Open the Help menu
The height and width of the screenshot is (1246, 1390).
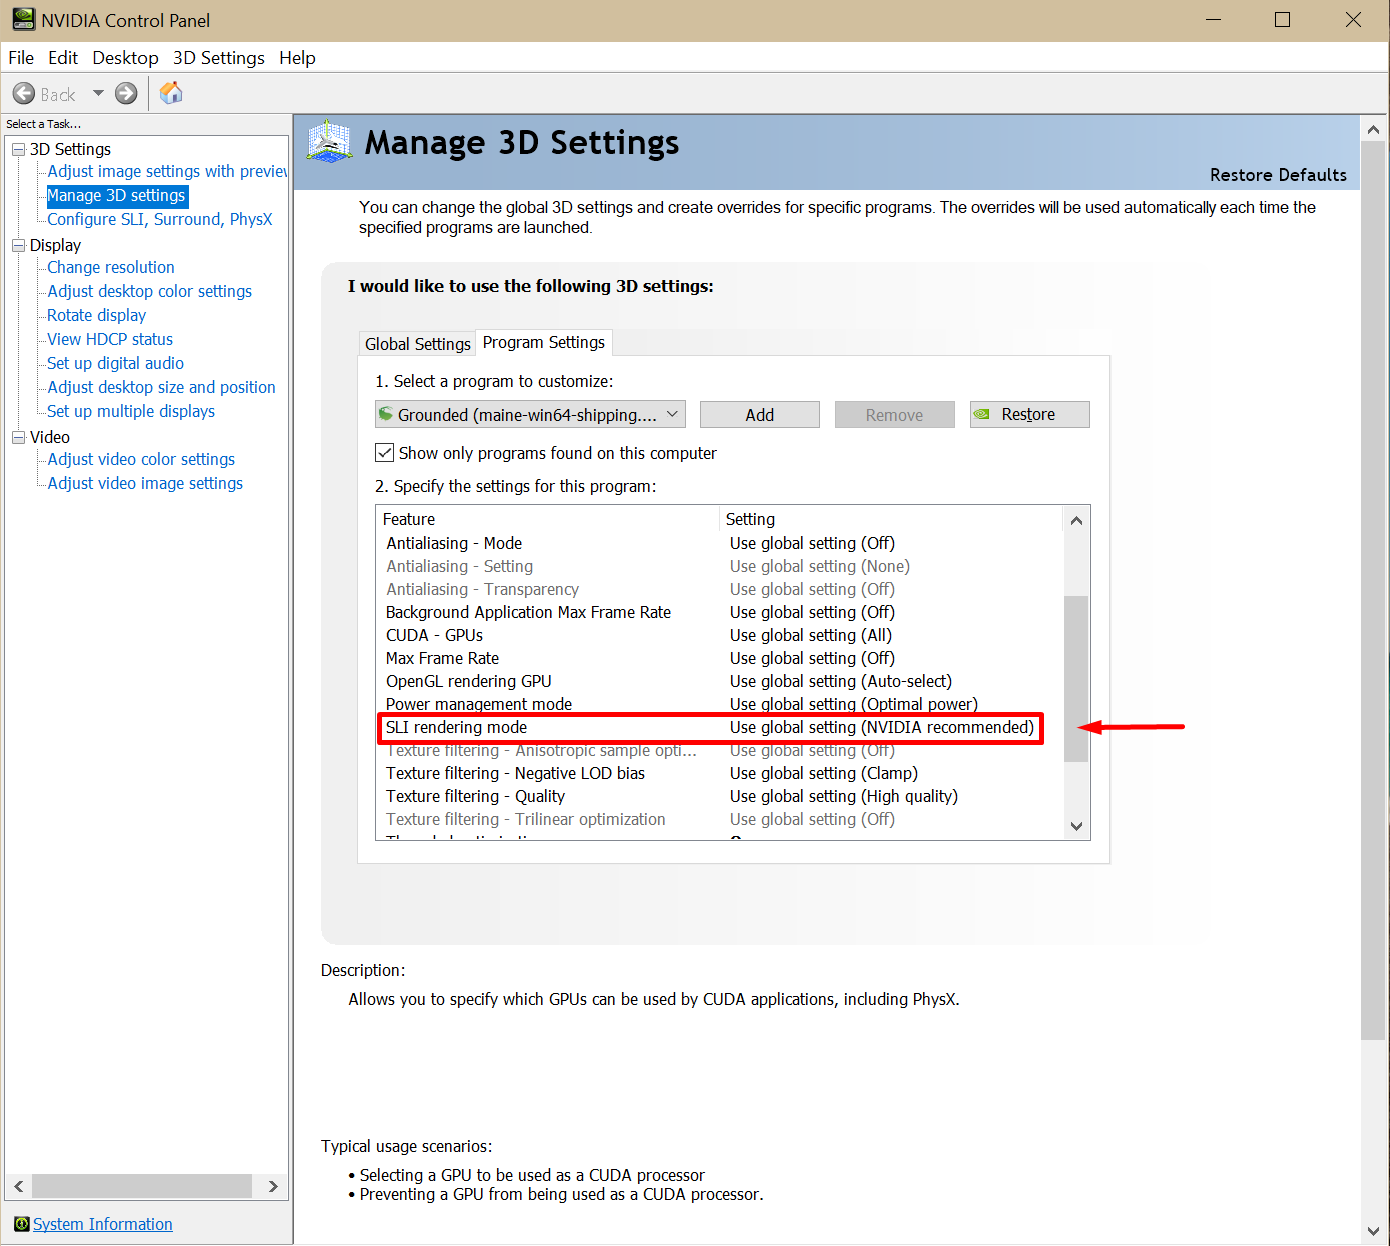click(x=297, y=58)
